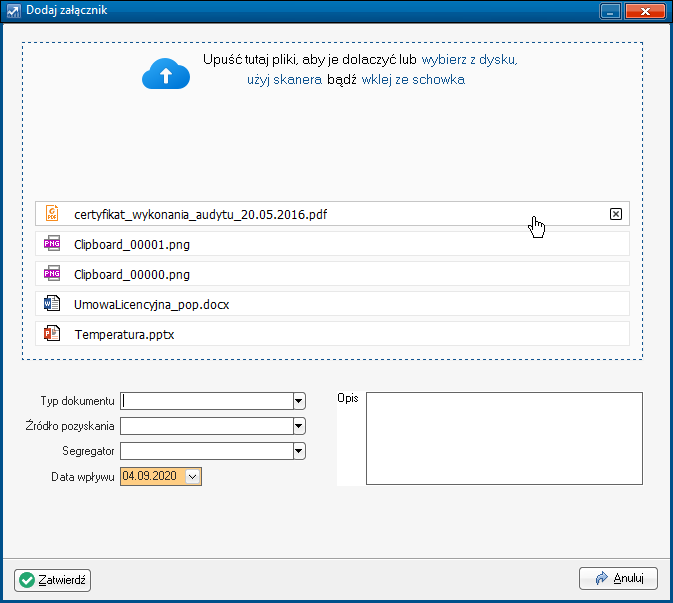Select the Clipboard_00001.png file name

pos(132,244)
